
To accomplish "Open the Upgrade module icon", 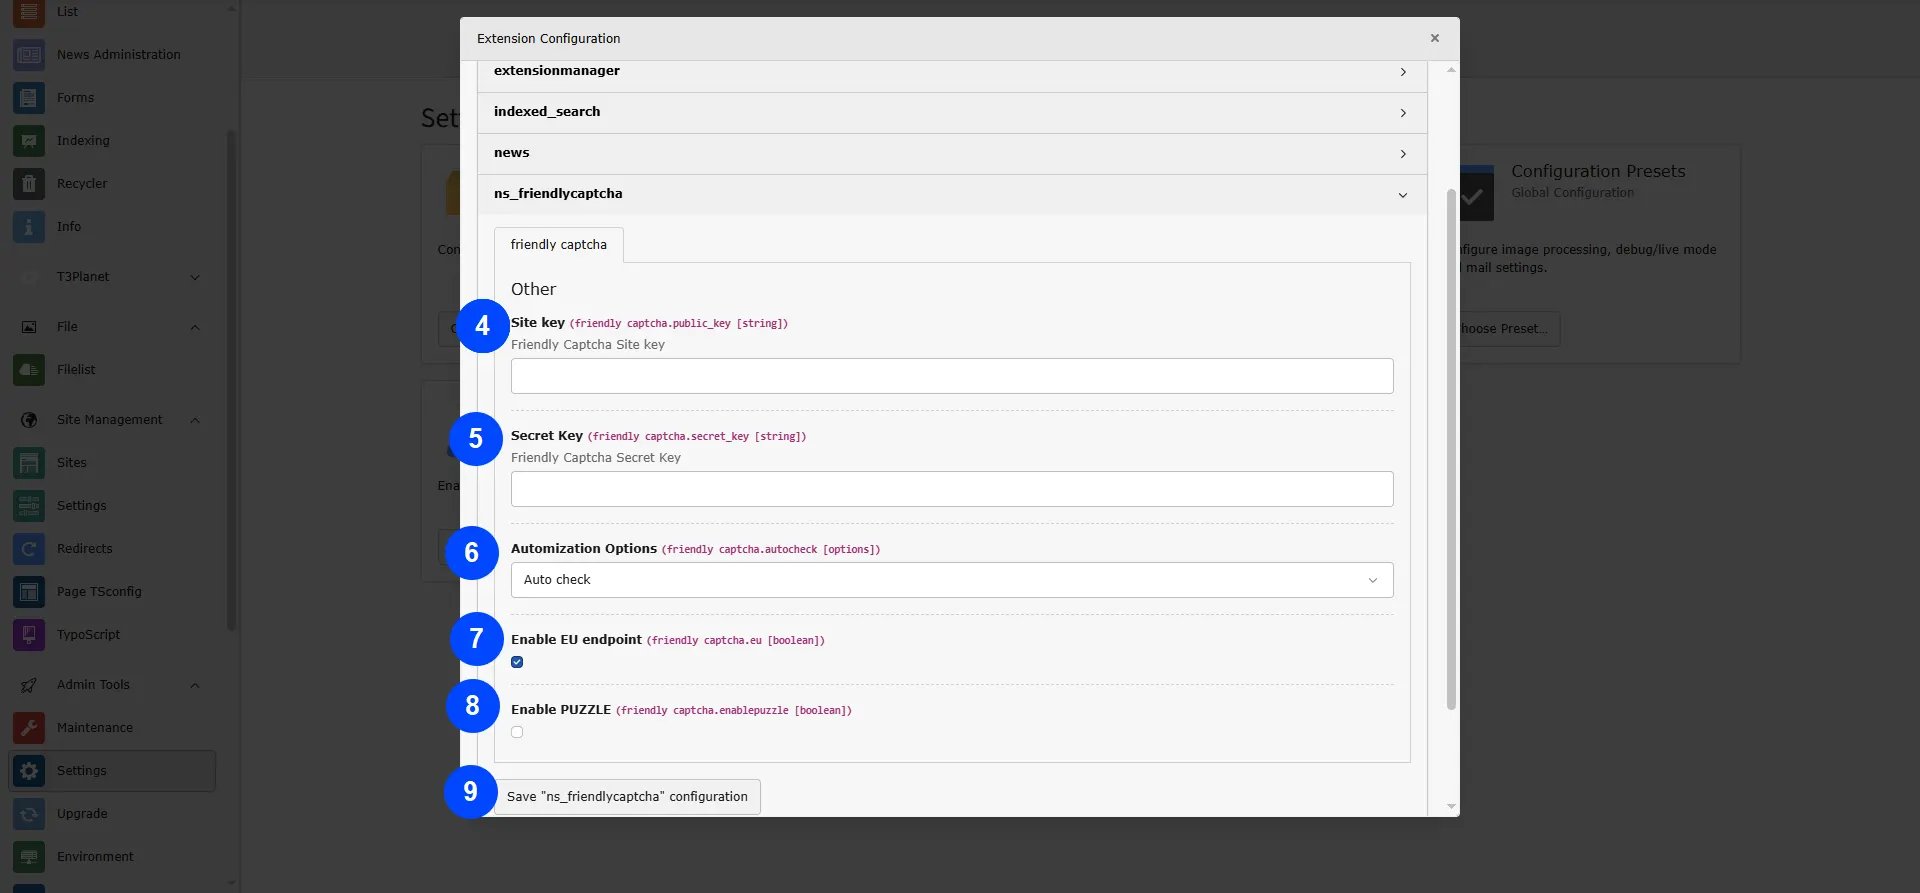I will click(x=29, y=814).
